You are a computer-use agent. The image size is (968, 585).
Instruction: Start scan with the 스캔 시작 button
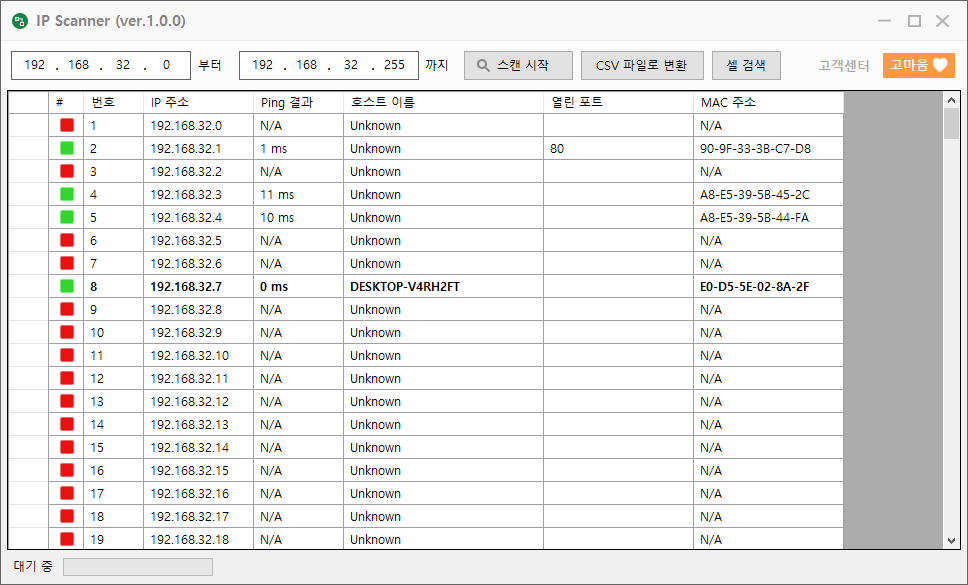tap(519, 65)
